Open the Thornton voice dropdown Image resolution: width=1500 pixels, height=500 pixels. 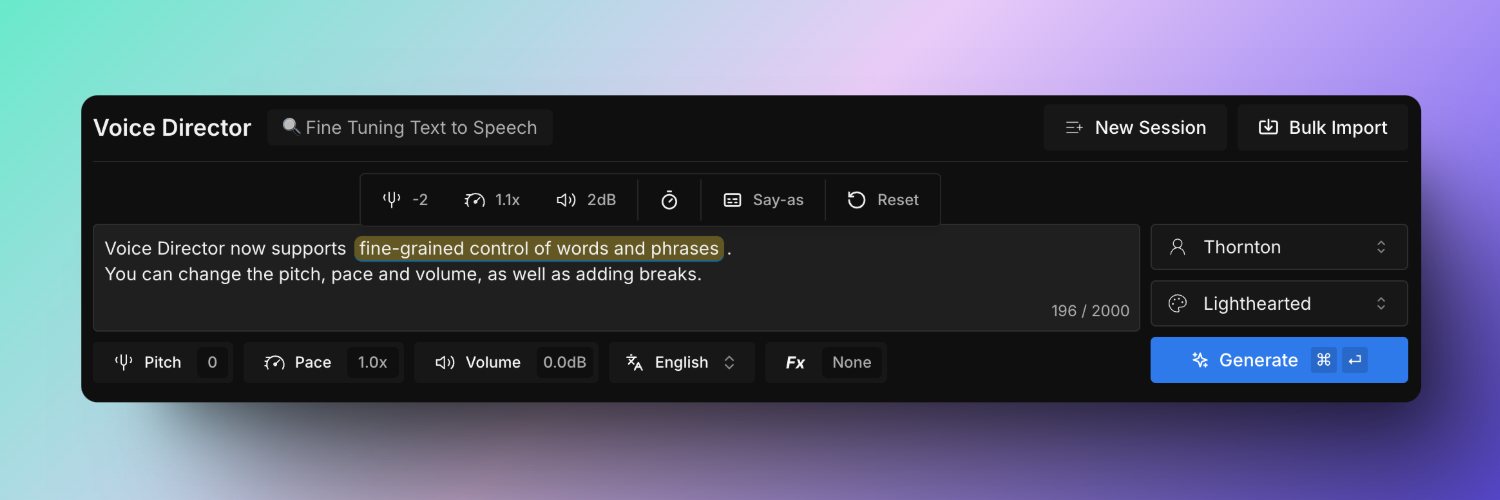pos(1279,247)
